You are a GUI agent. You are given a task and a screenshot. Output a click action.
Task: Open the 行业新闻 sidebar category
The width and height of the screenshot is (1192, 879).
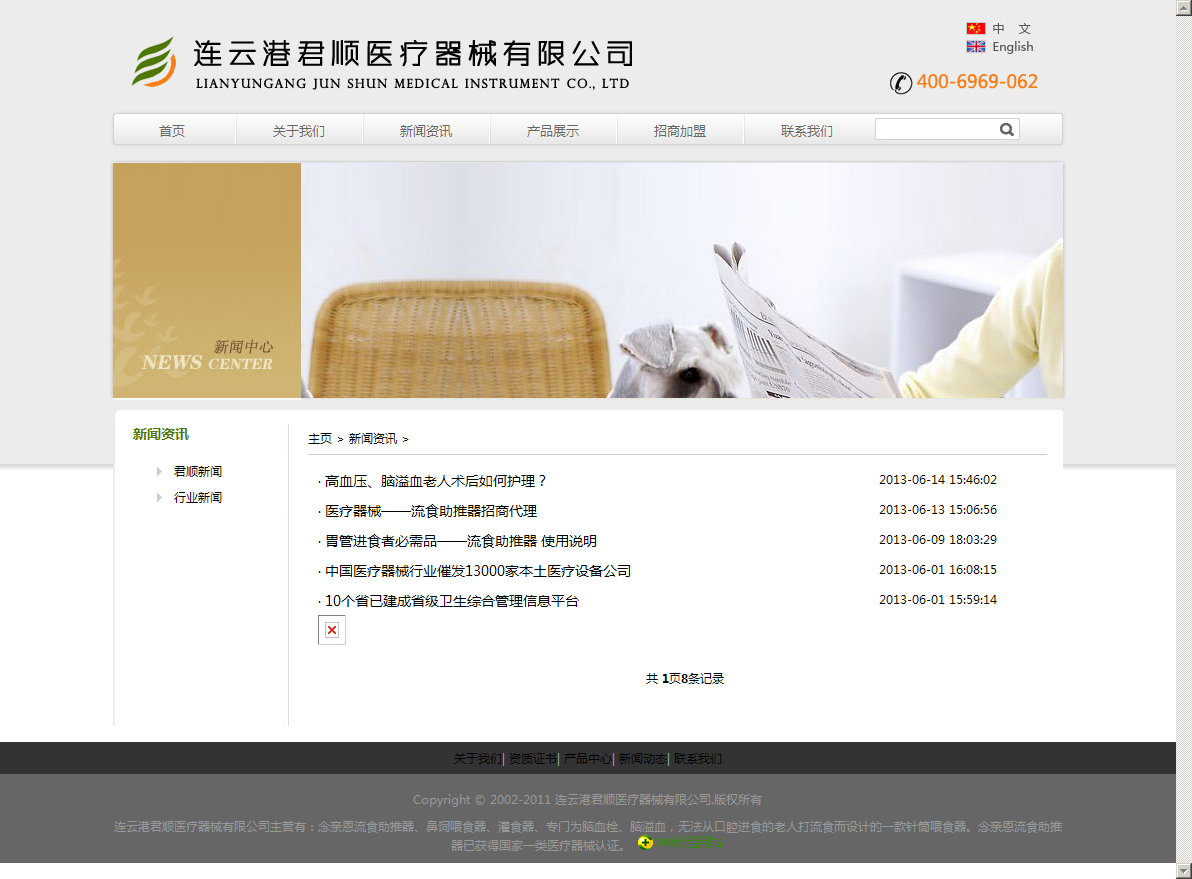198,497
